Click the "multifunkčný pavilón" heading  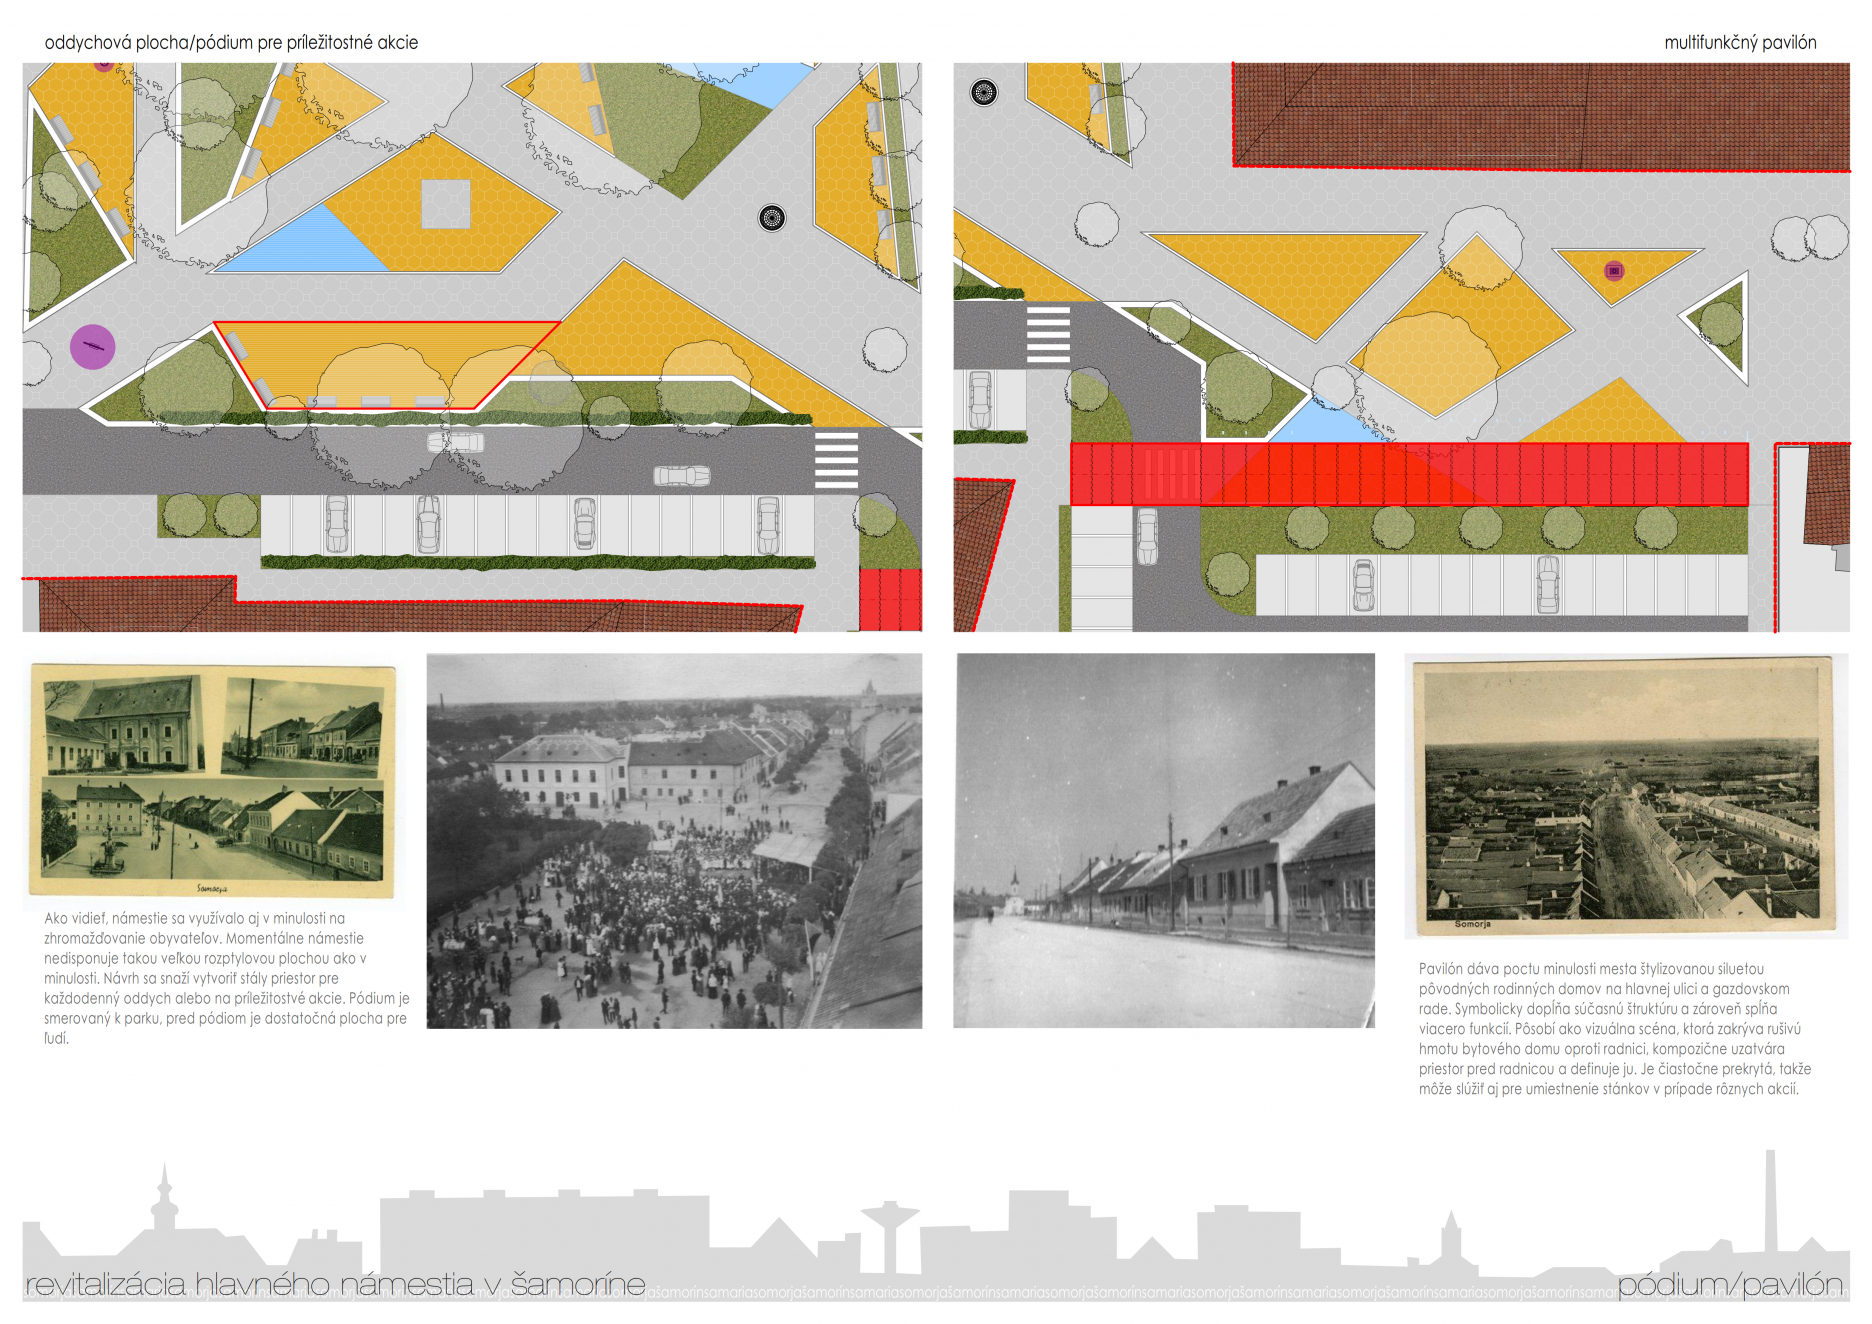[1740, 43]
